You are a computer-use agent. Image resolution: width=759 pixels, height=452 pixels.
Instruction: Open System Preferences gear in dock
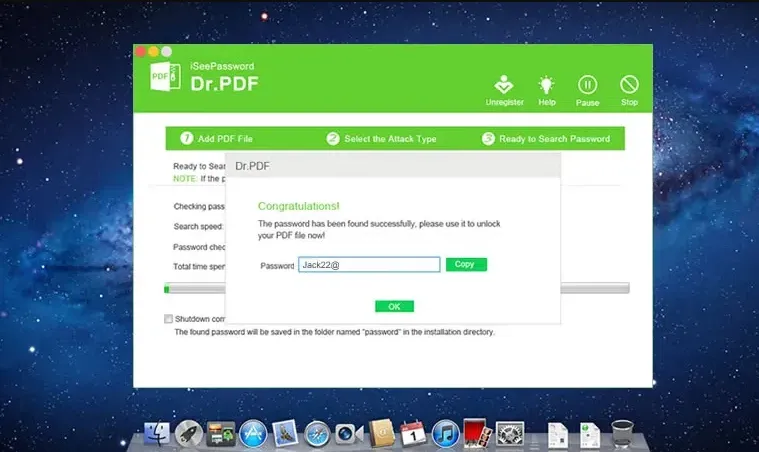click(510, 433)
